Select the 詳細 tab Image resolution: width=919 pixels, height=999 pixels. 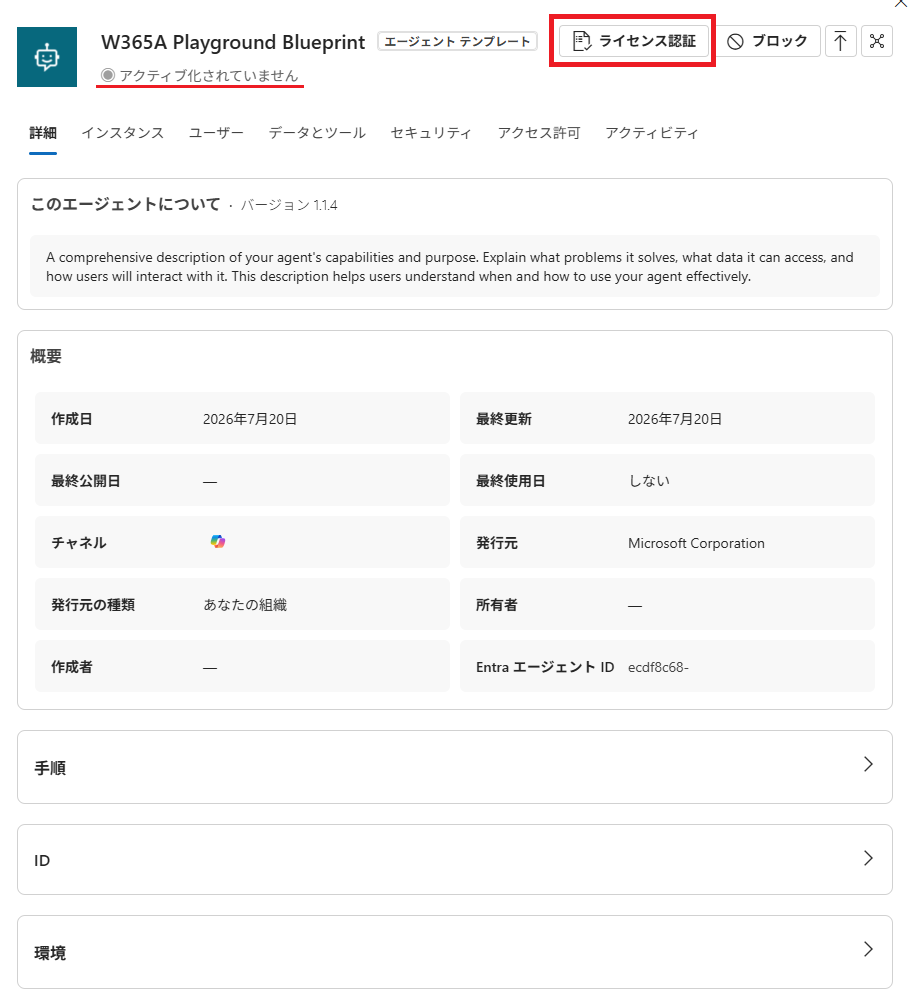[x=43, y=133]
